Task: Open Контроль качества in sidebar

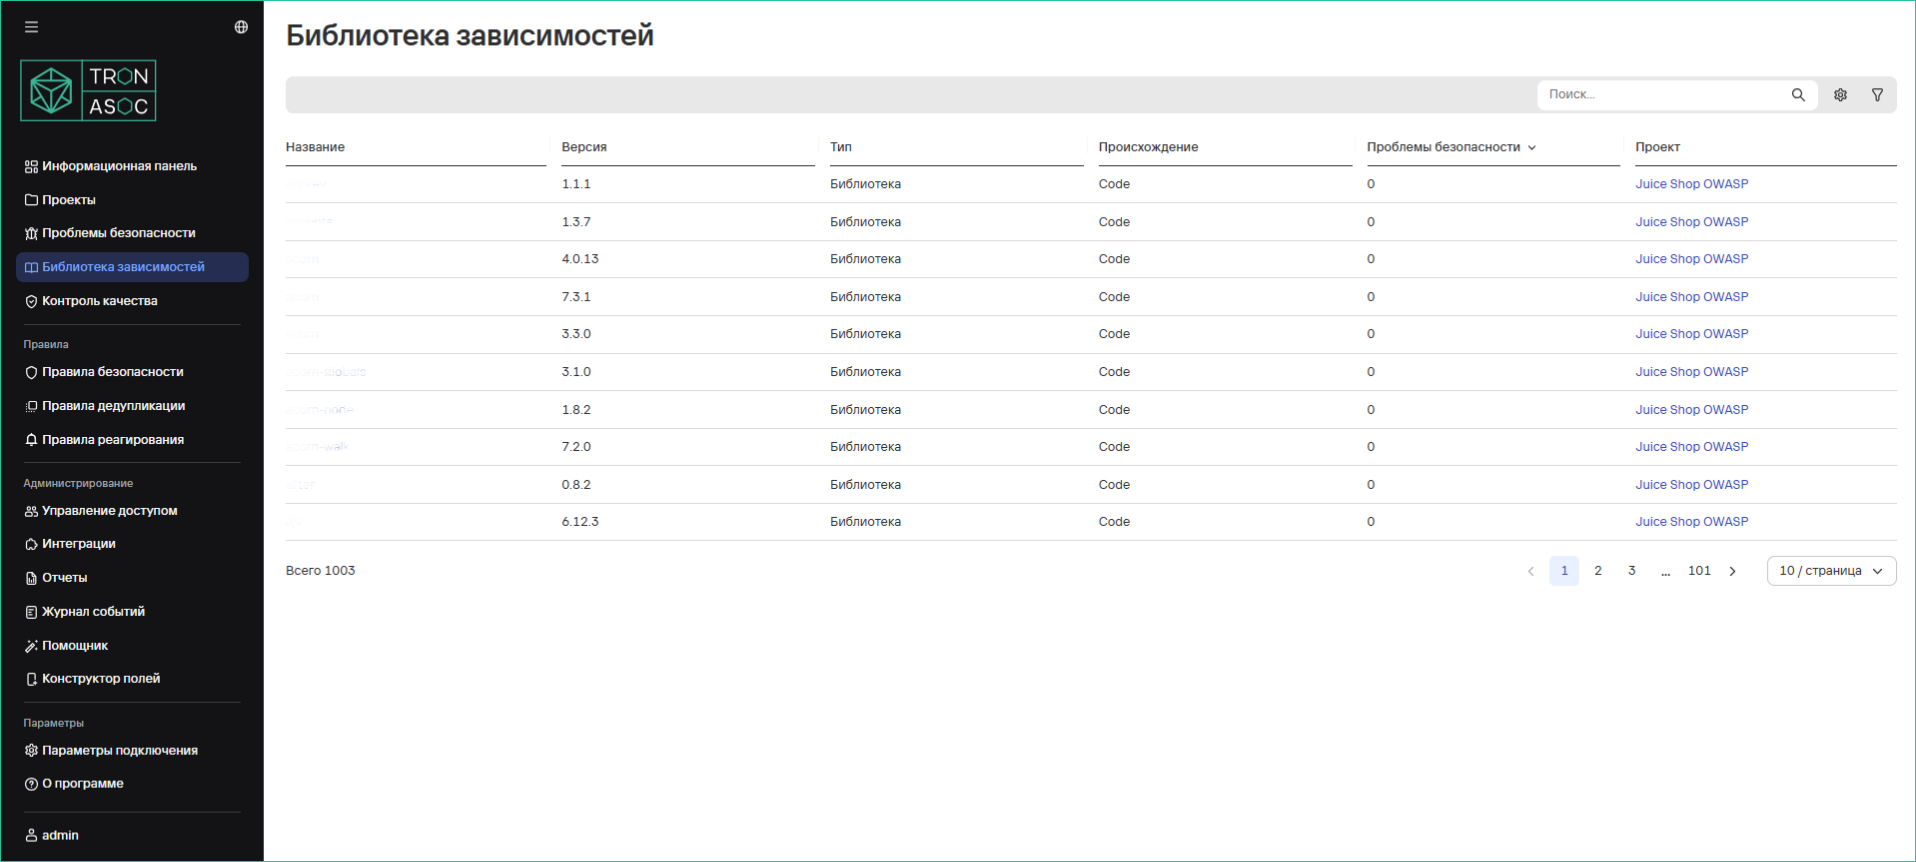Action: pos(99,301)
